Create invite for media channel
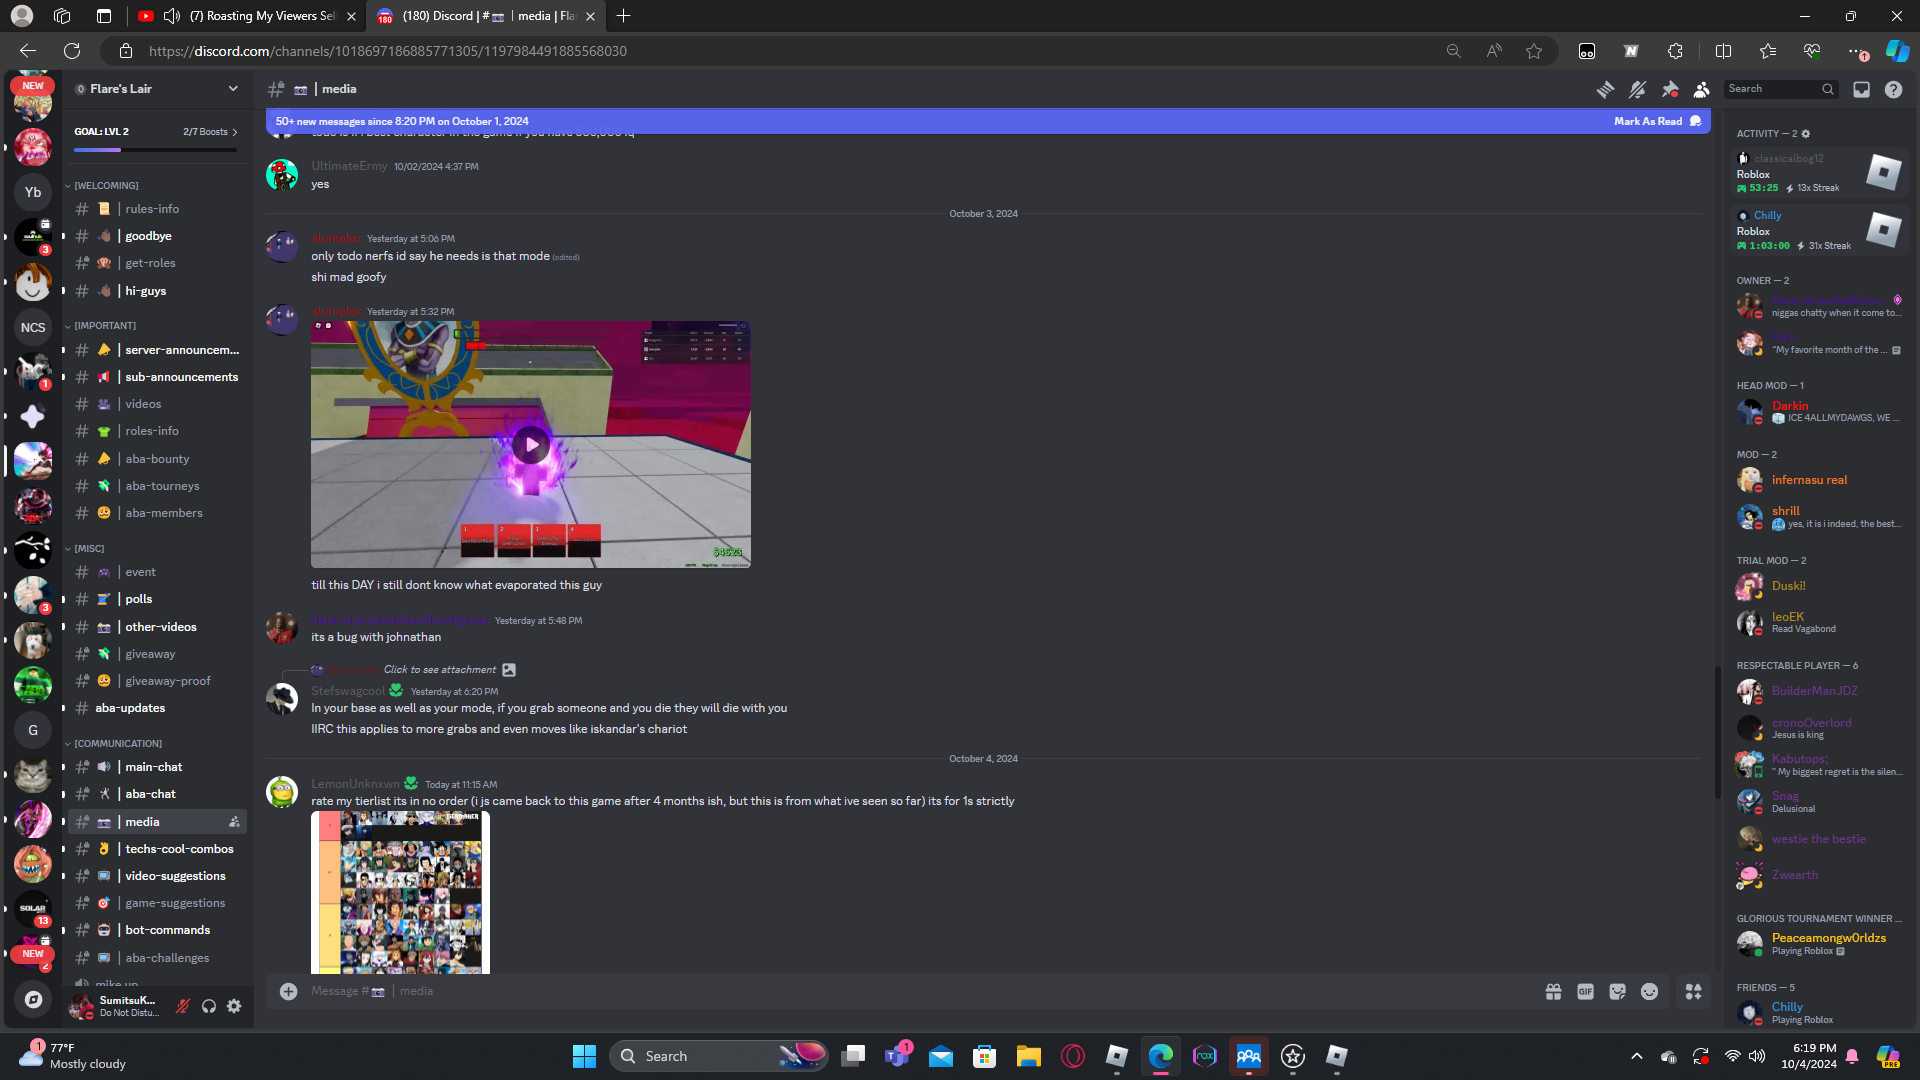This screenshot has height=1080, width=1920. [x=234, y=822]
